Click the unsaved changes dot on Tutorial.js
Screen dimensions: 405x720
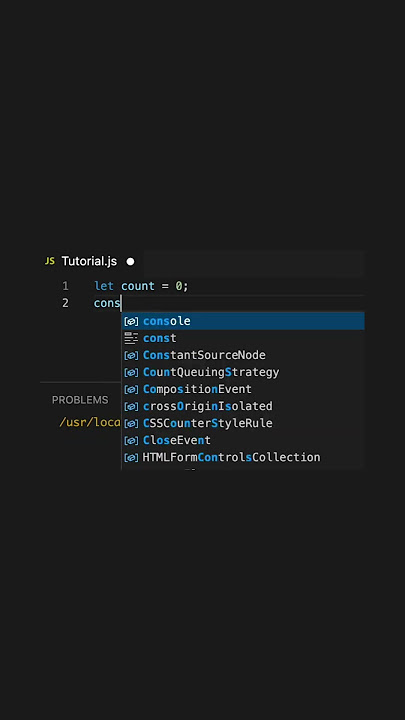[130, 262]
